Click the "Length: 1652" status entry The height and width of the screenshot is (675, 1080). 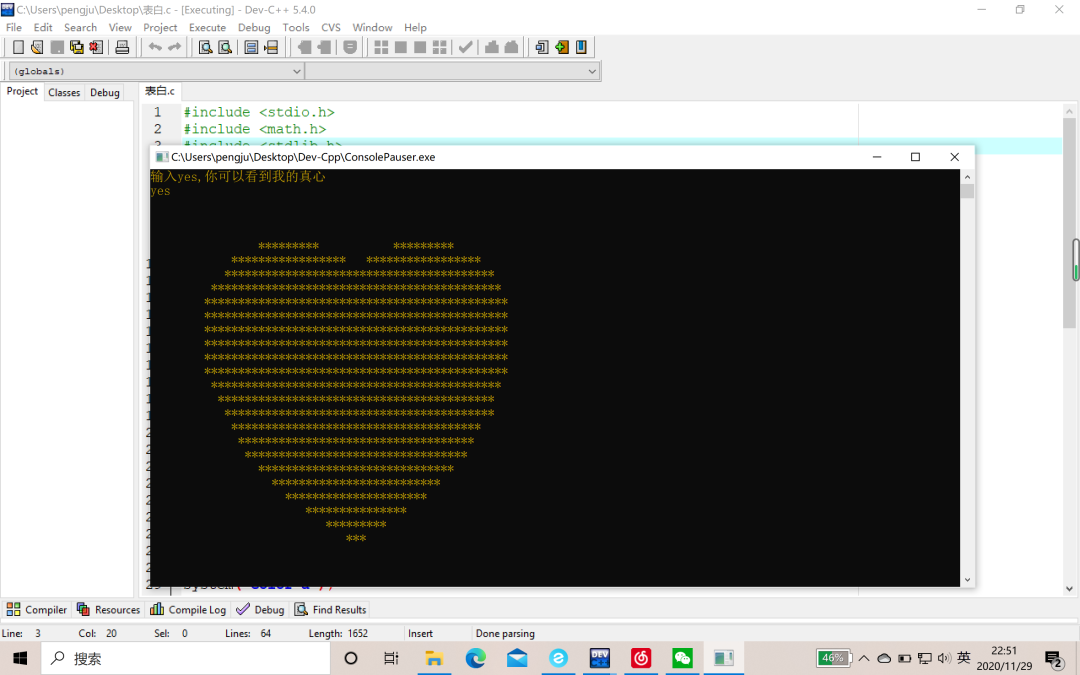point(338,634)
